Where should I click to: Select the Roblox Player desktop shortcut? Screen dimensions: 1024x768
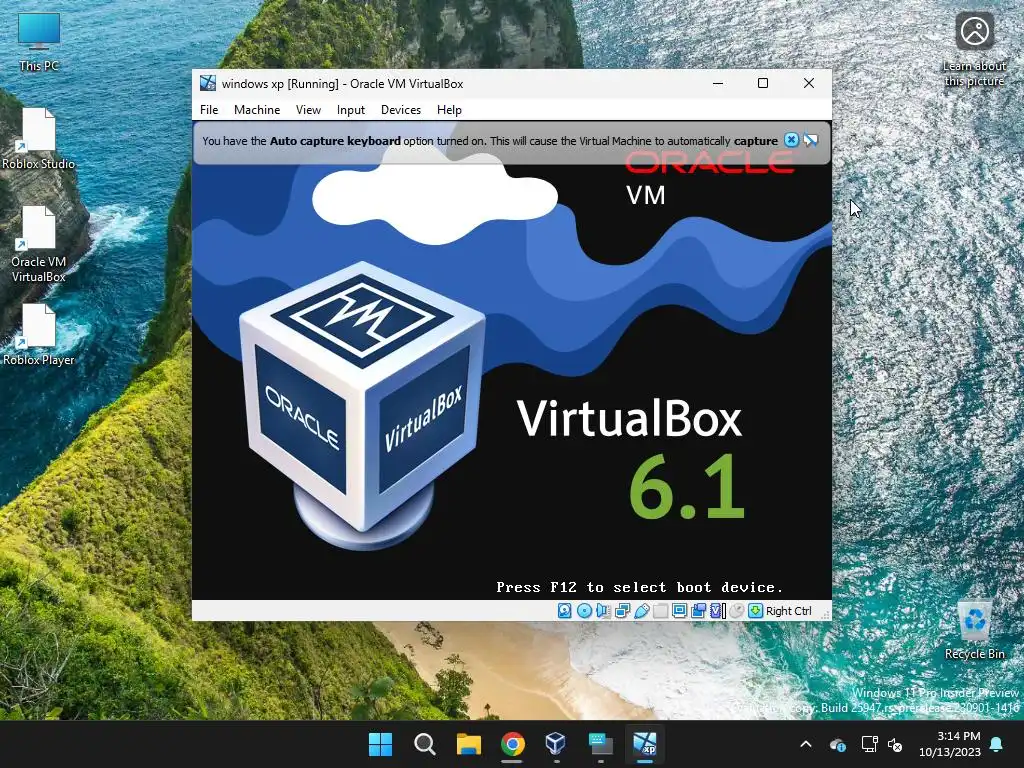(39, 336)
